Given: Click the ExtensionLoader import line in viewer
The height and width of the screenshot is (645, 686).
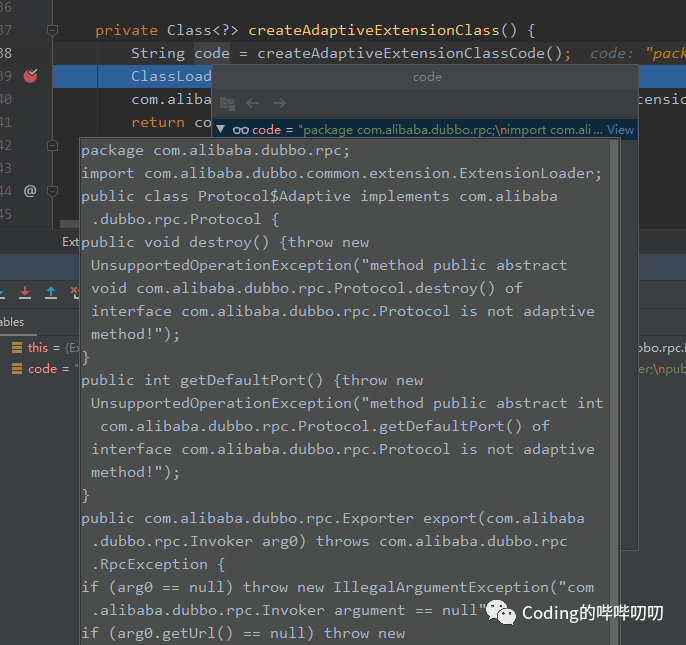Looking at the screenshot, I should [342, 173].
